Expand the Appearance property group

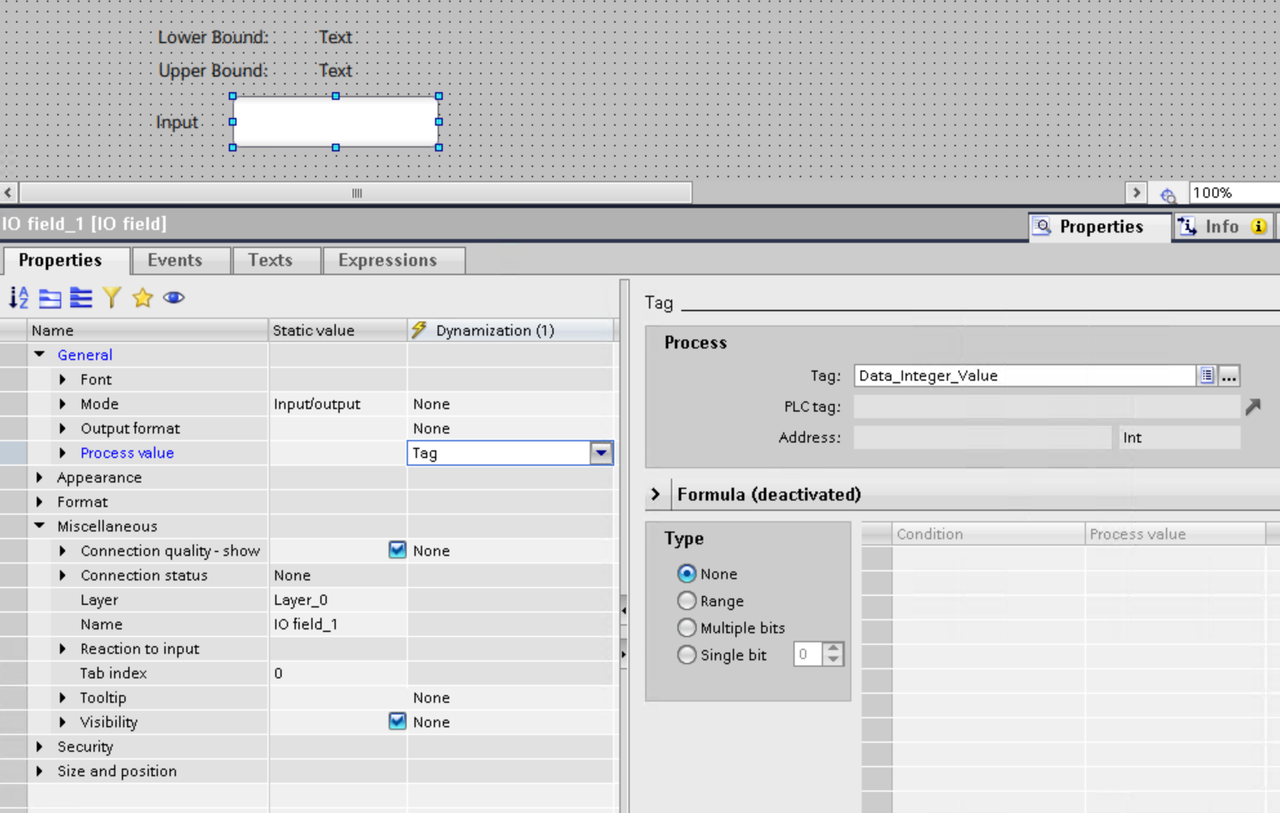click(x=40, y=478)
